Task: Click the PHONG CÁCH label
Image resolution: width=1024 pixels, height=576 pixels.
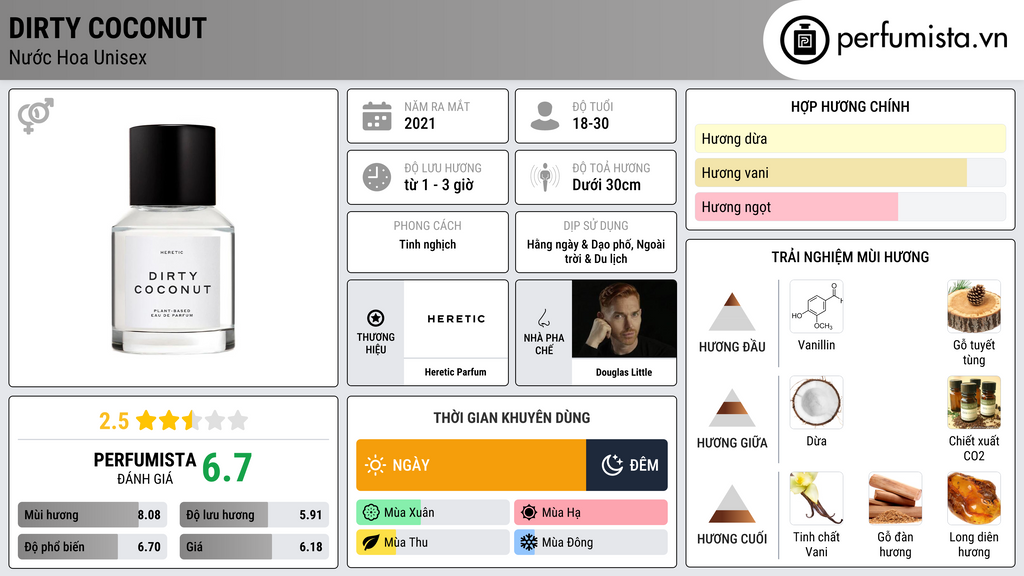Action: click(427, 225)
